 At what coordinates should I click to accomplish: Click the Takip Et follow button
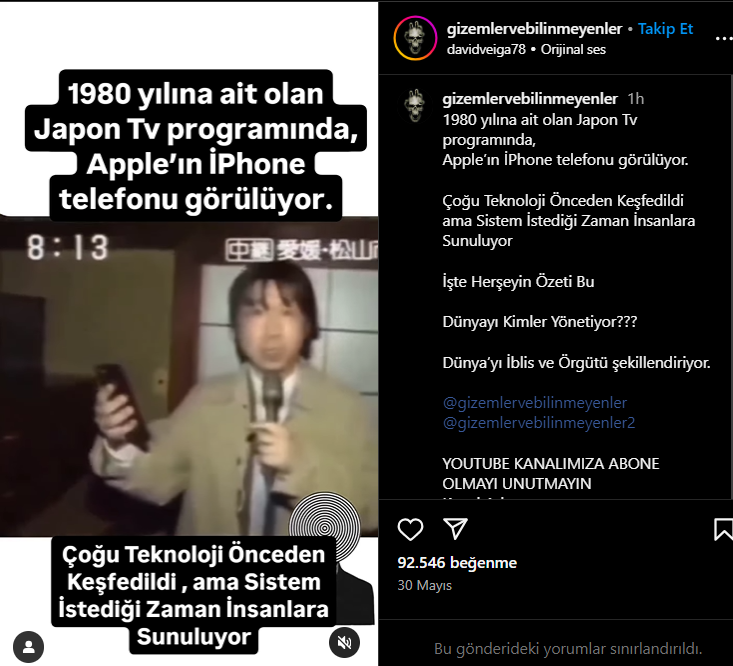pos(665,29)
